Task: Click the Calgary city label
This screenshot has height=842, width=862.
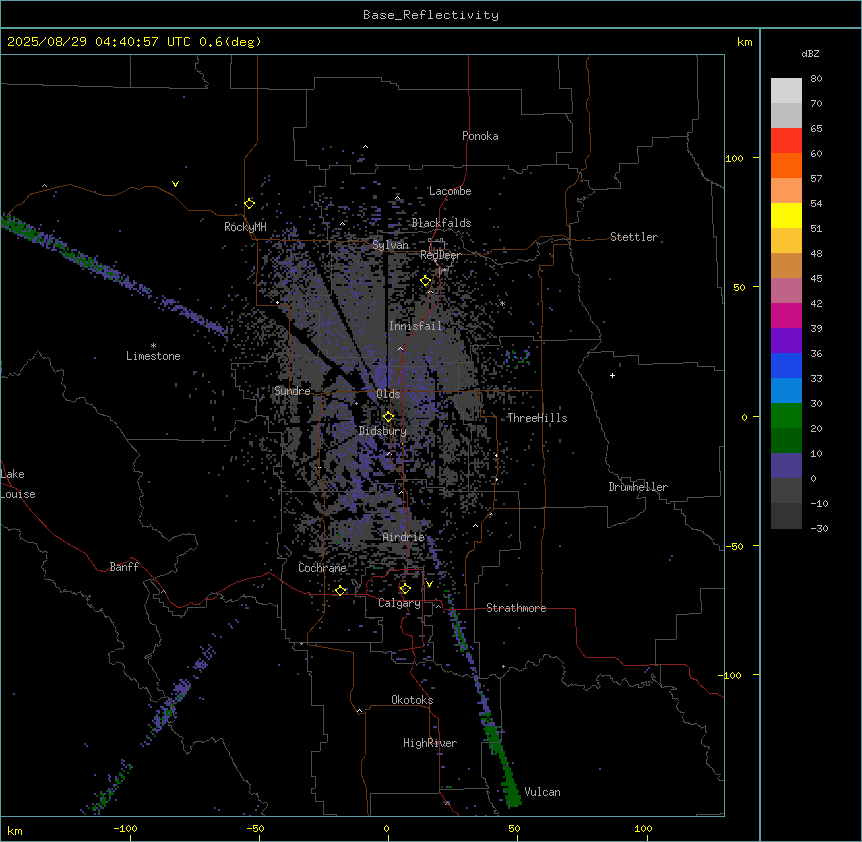Action: click(400, 603)
